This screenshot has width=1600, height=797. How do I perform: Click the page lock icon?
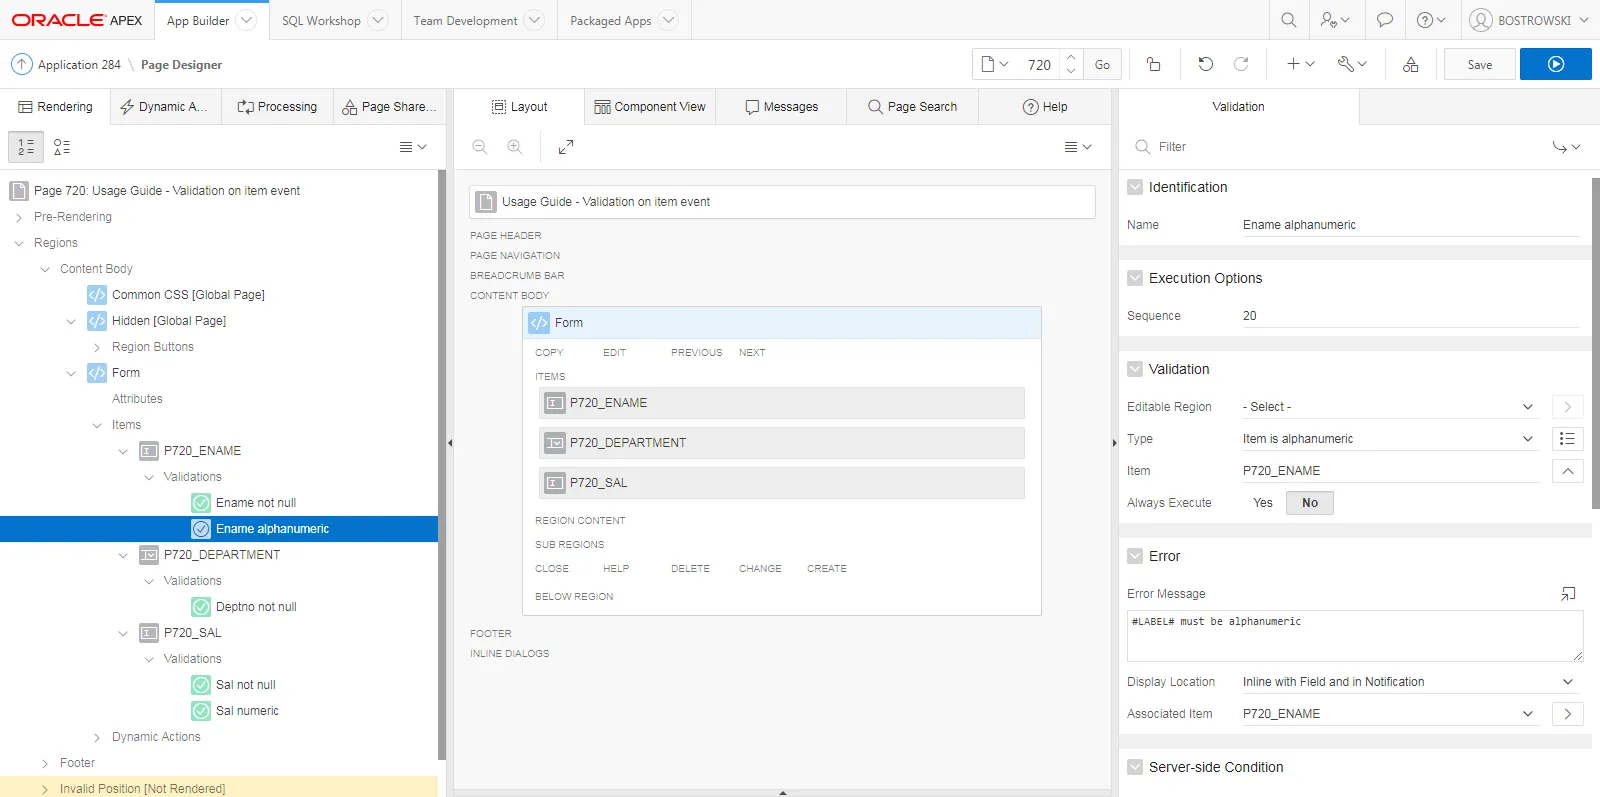(x=1153, y=64)
